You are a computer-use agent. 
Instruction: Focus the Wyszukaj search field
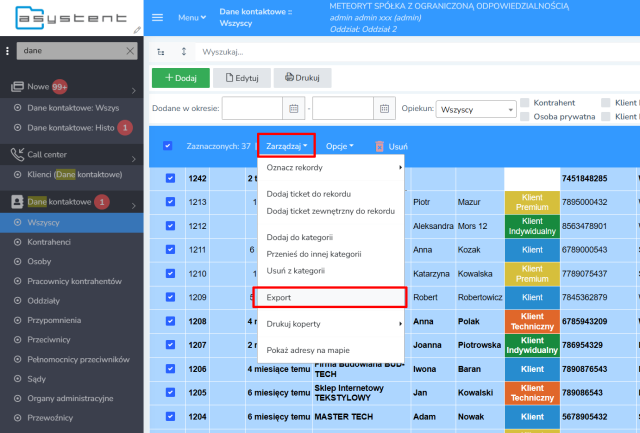click(418, 52)
